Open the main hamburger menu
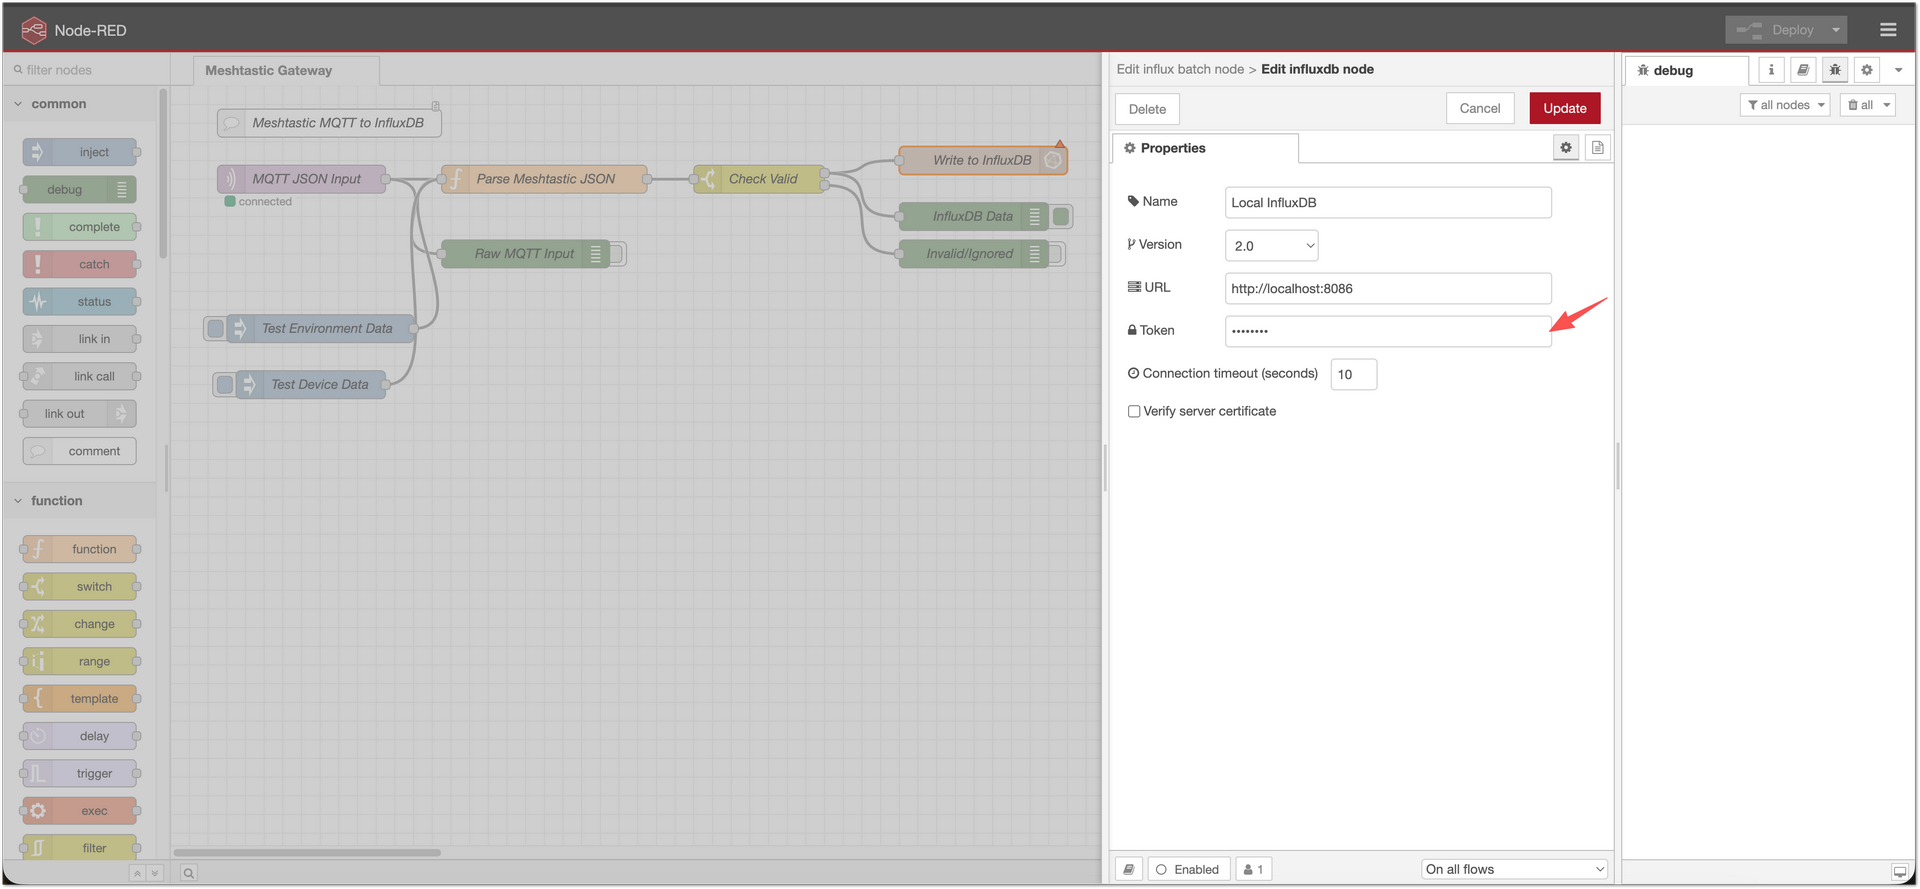Image resolution: width=1920 pixels, height=889 pixels. pyautogui.click(x=1887, y=30)
